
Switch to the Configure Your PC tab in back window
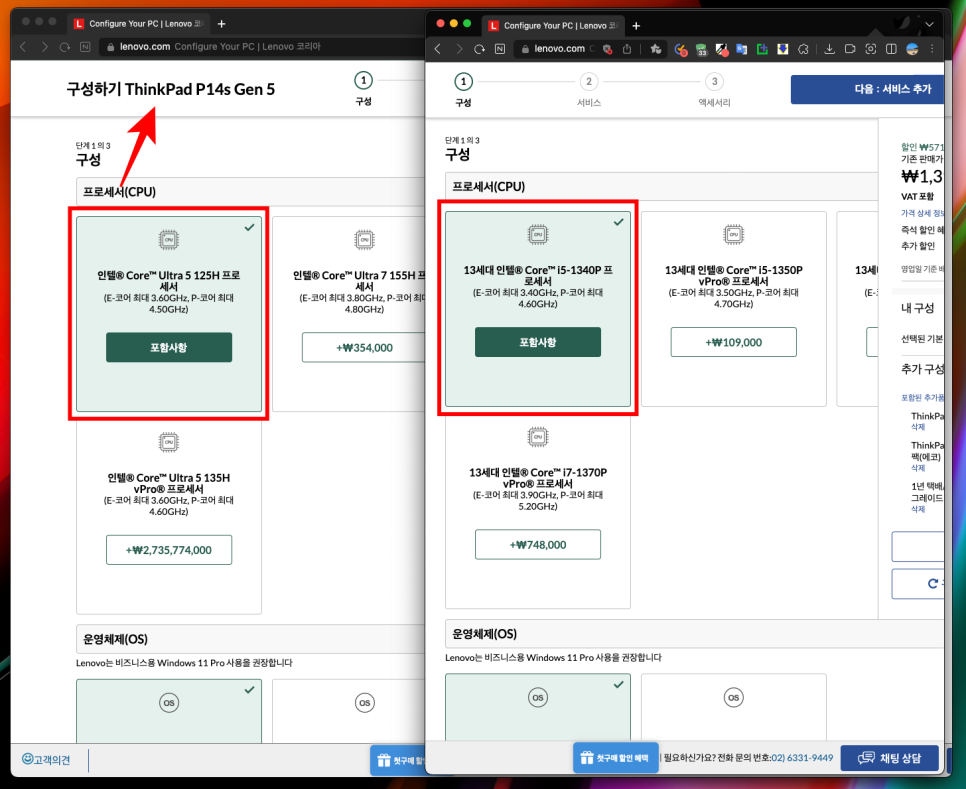139,24
